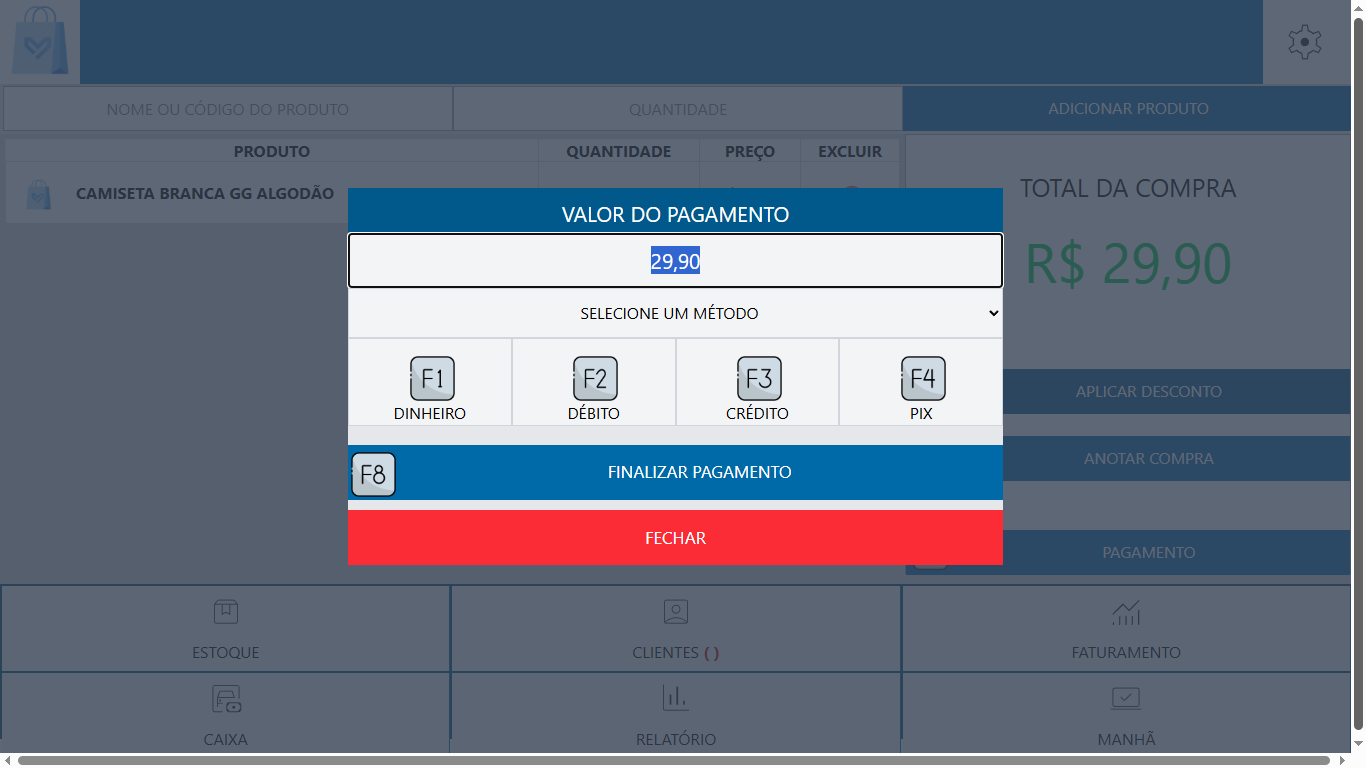Open settings via the gear icon

[x=1304, y=42]
